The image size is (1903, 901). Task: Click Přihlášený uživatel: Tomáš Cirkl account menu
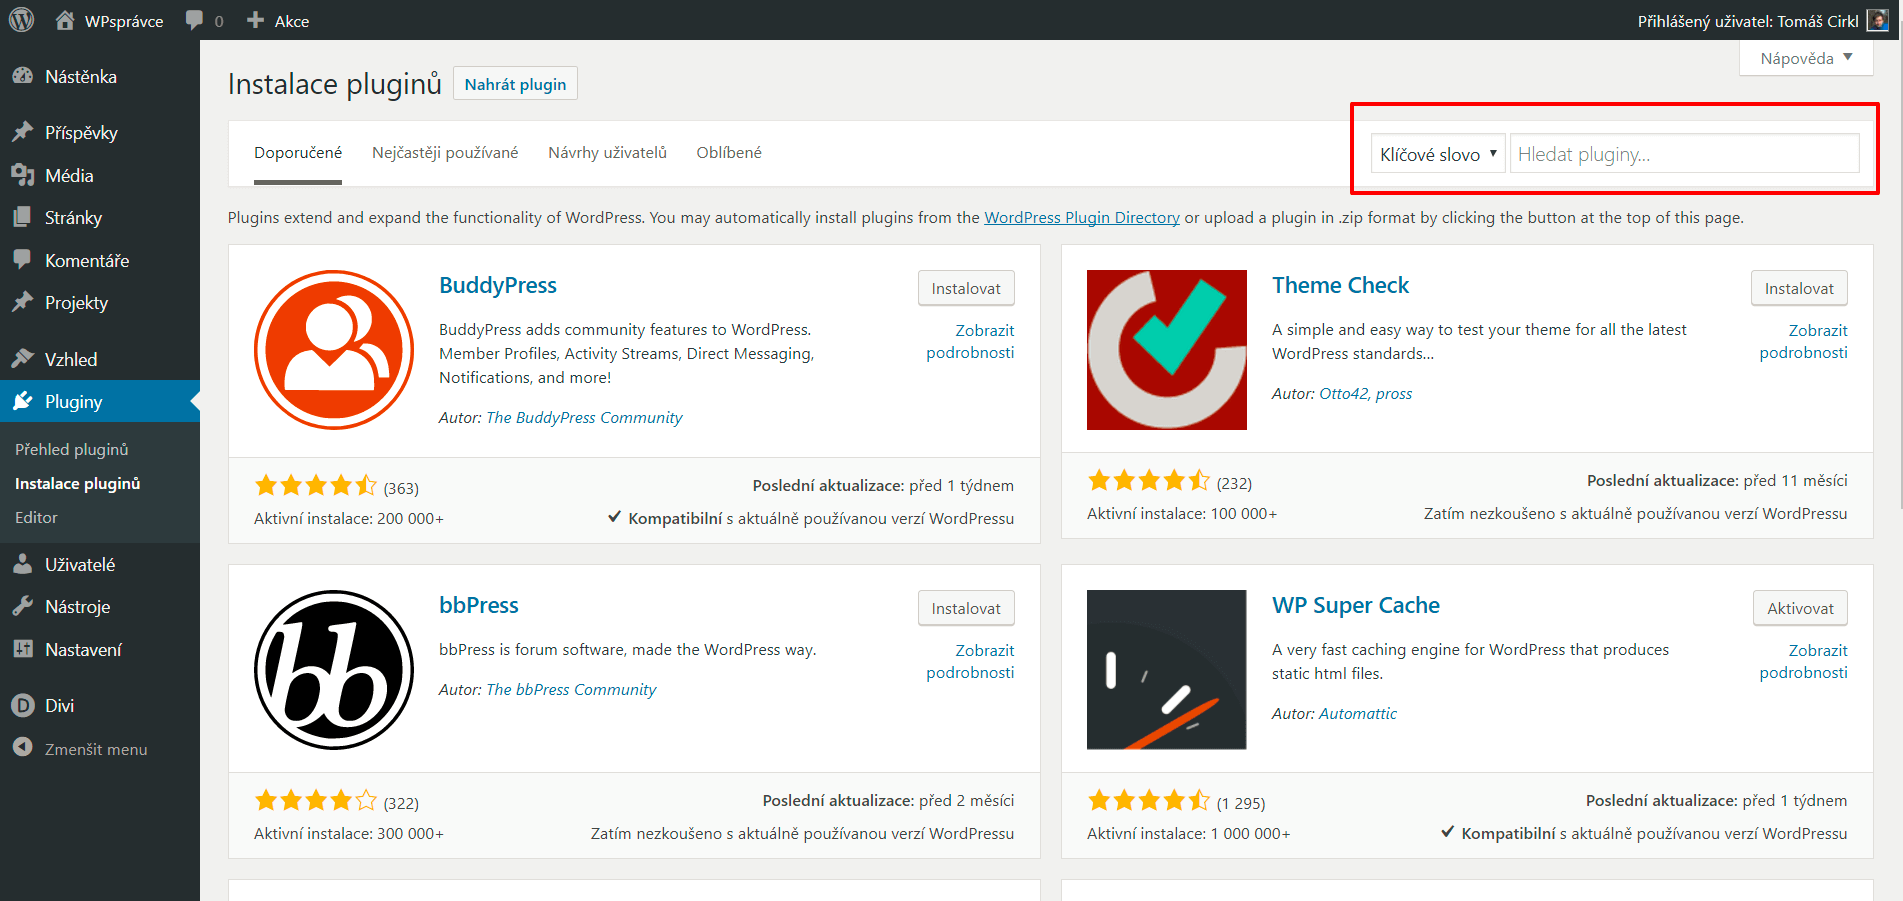point(1763,20)
